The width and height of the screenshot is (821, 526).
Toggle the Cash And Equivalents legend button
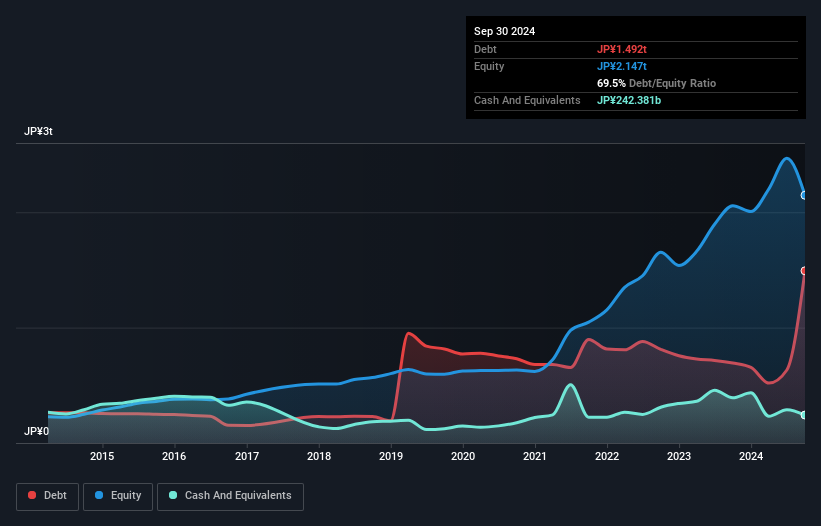tap(230, 496)
